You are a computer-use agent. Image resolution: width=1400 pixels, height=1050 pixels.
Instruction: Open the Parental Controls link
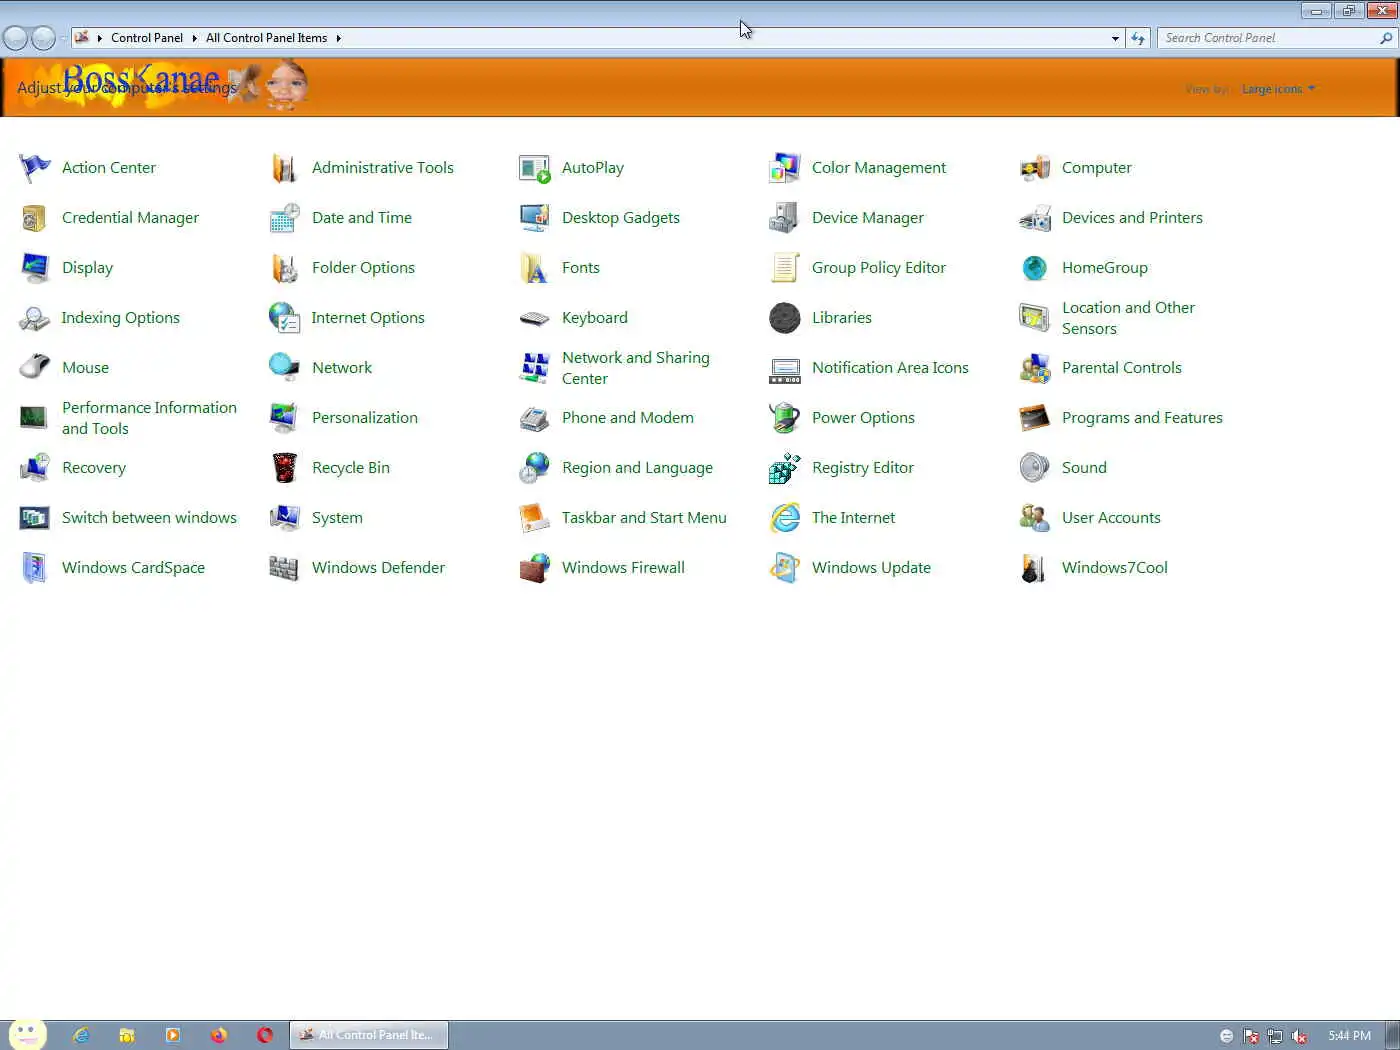point(1122,368)
